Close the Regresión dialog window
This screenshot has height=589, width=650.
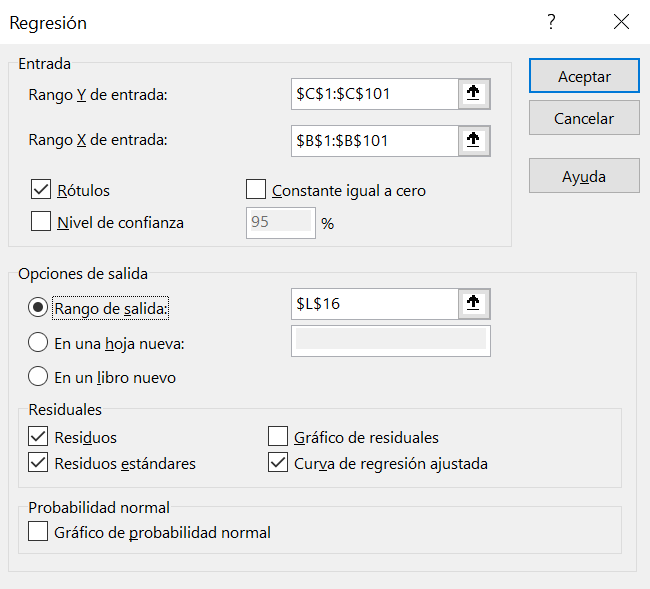click(x=621, y=22)
